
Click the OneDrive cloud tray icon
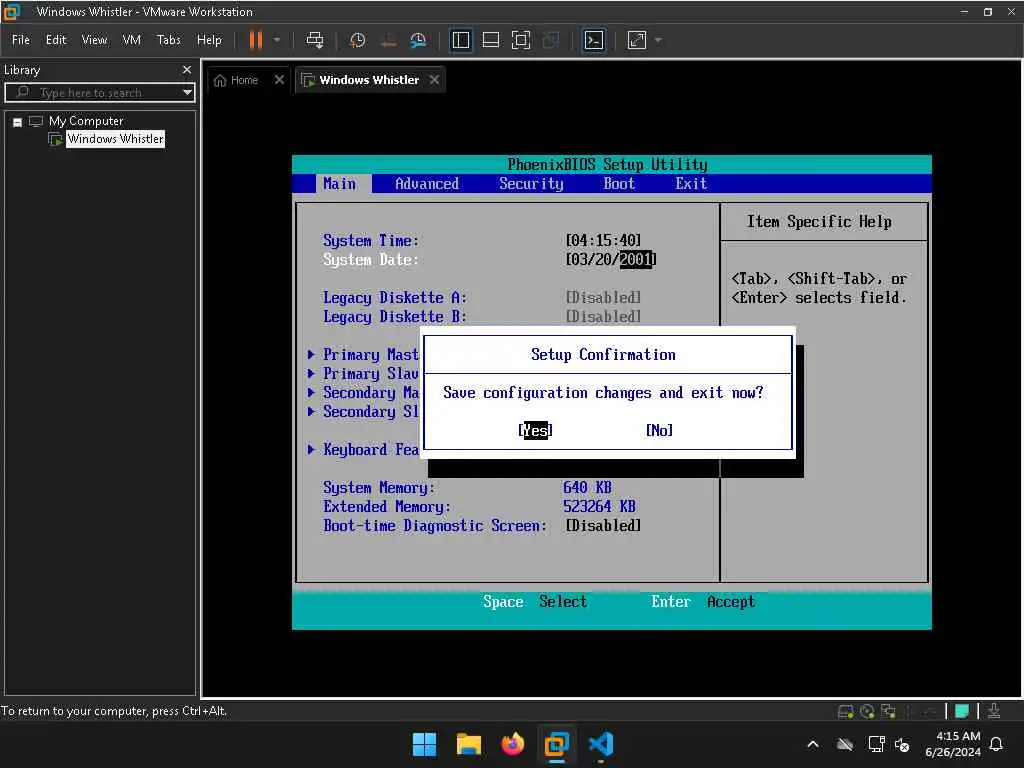(x=844, y=744)
